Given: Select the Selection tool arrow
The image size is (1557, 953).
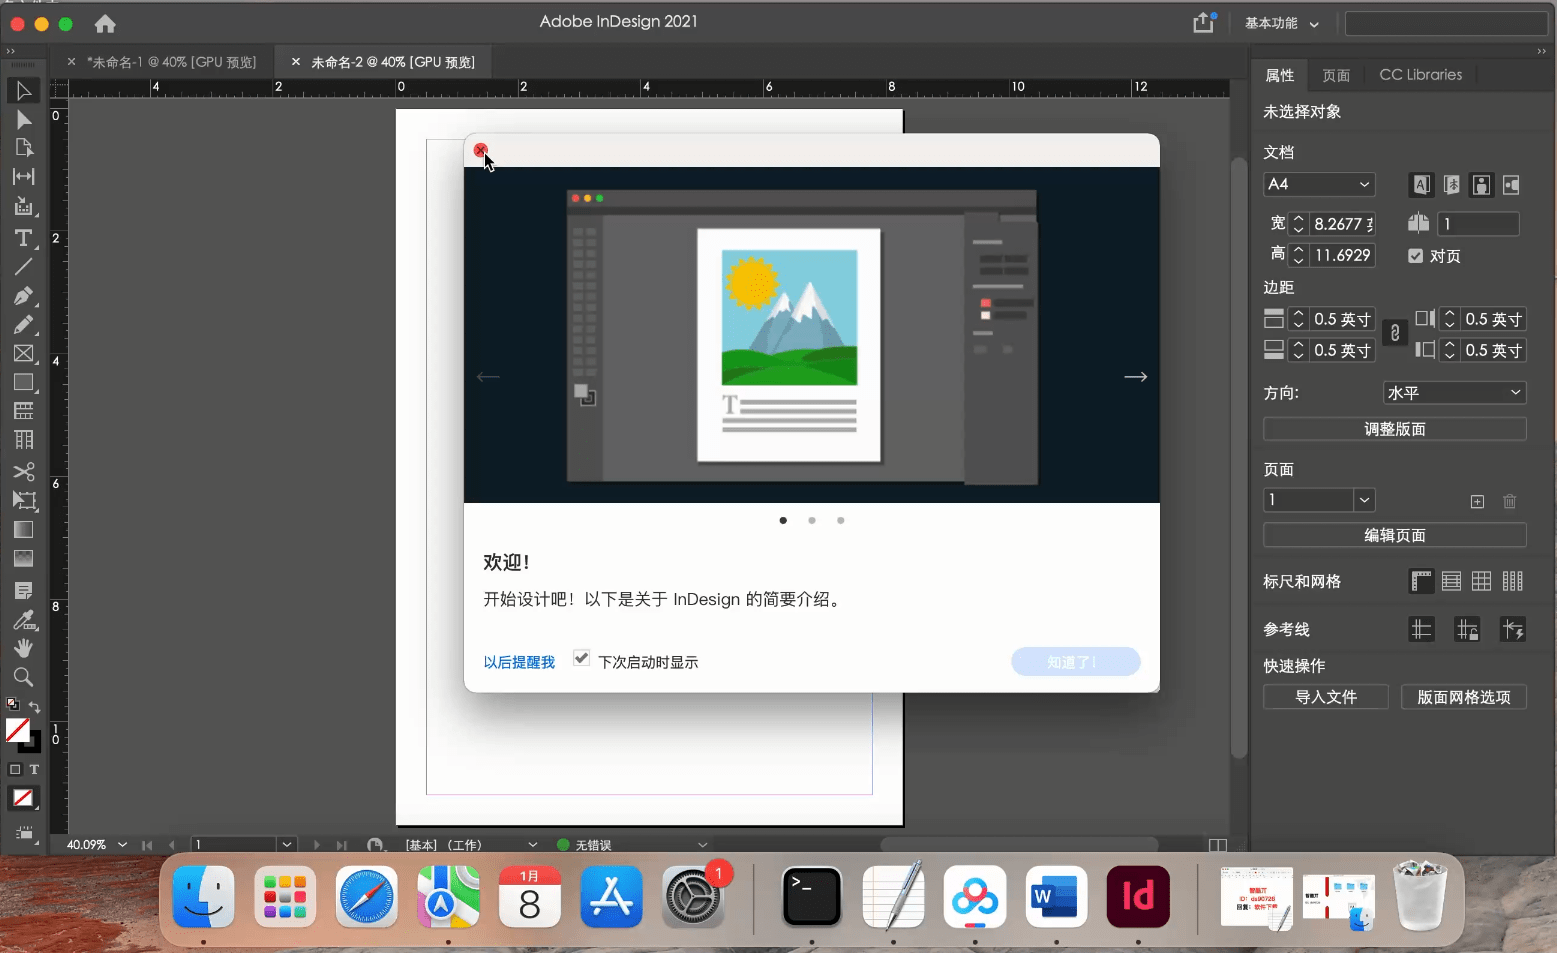Looking at the screenshot, I should tap(23, 91).
